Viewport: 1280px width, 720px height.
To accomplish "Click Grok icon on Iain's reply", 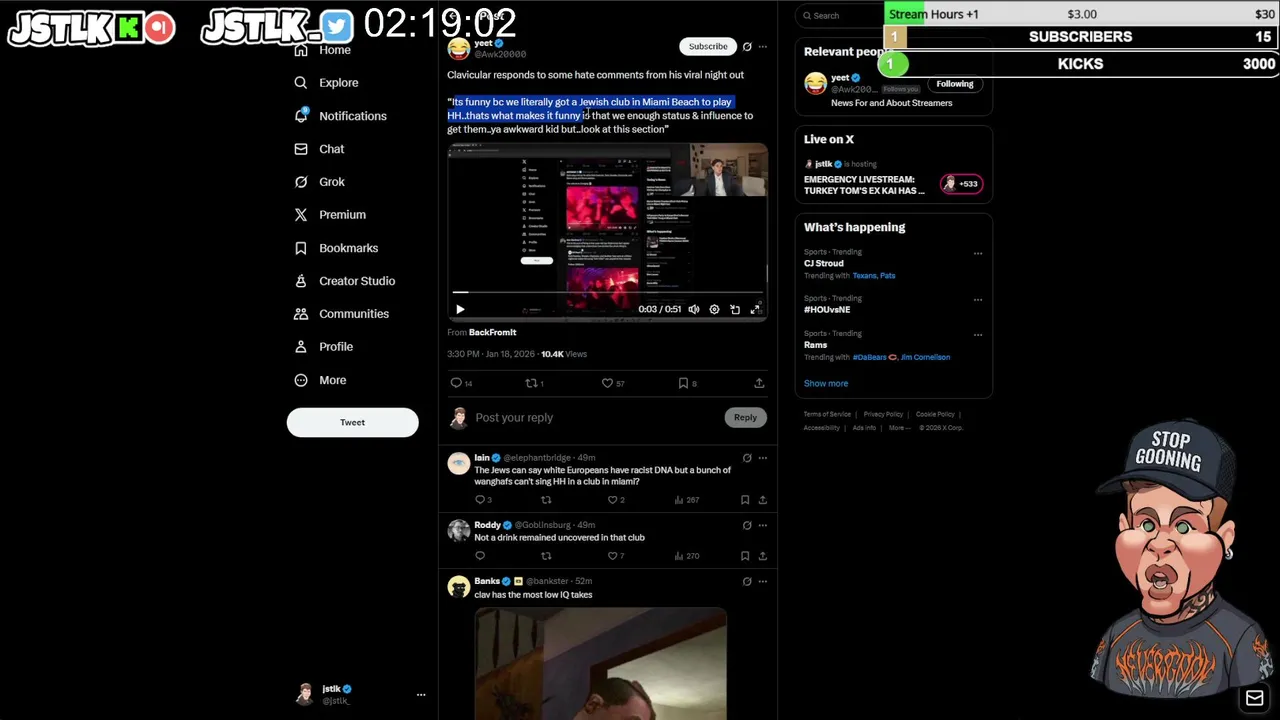I will coord(747,458).
